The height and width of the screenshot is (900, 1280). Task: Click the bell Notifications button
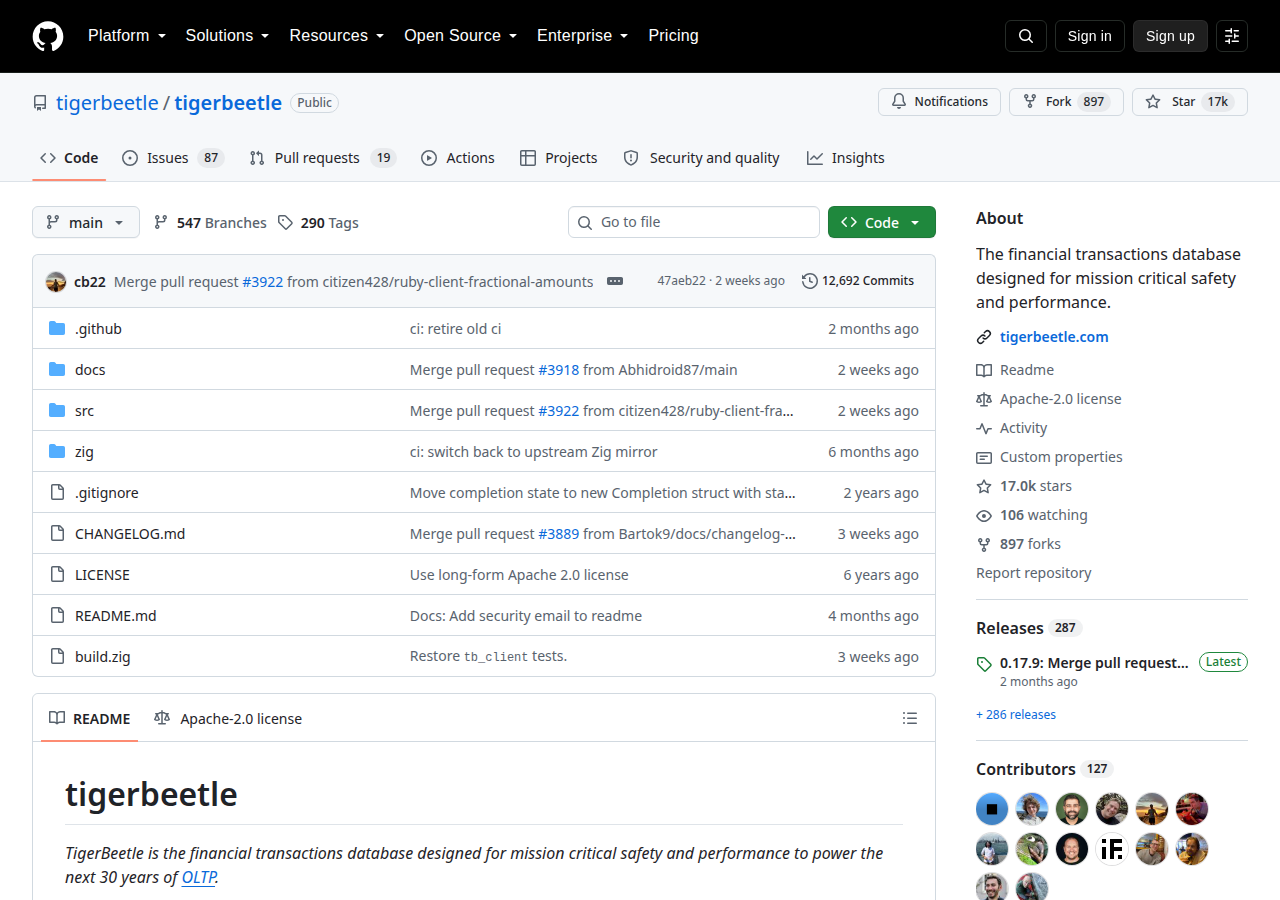[939, 102]
